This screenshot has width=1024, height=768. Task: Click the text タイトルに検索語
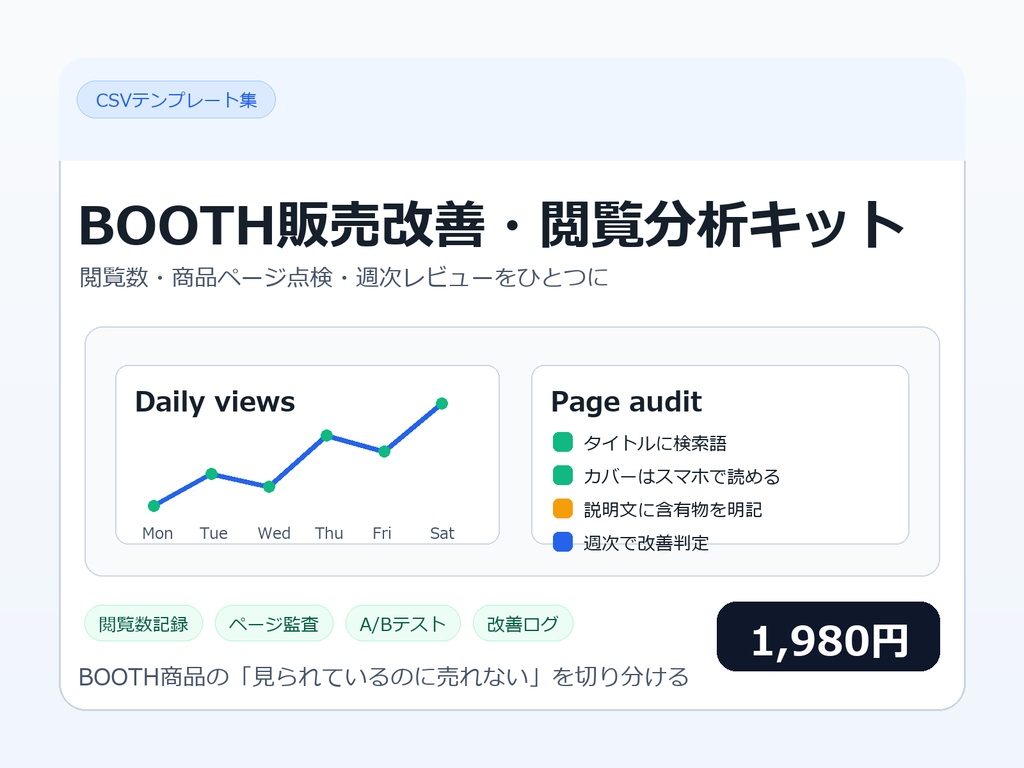coord(655,443)
